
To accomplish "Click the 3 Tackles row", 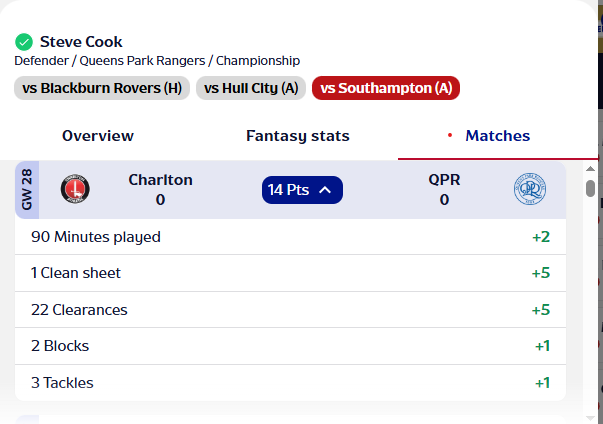I will (290, 382).
